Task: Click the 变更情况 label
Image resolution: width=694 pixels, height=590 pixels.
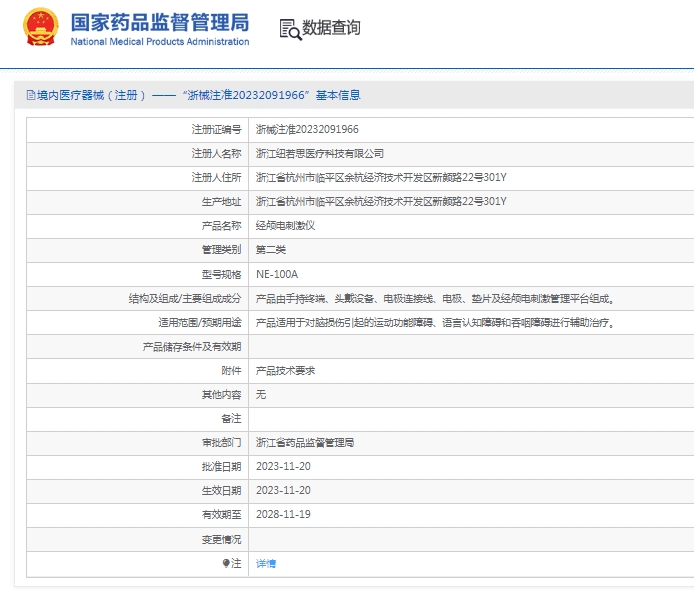Action: coord(221,539)
